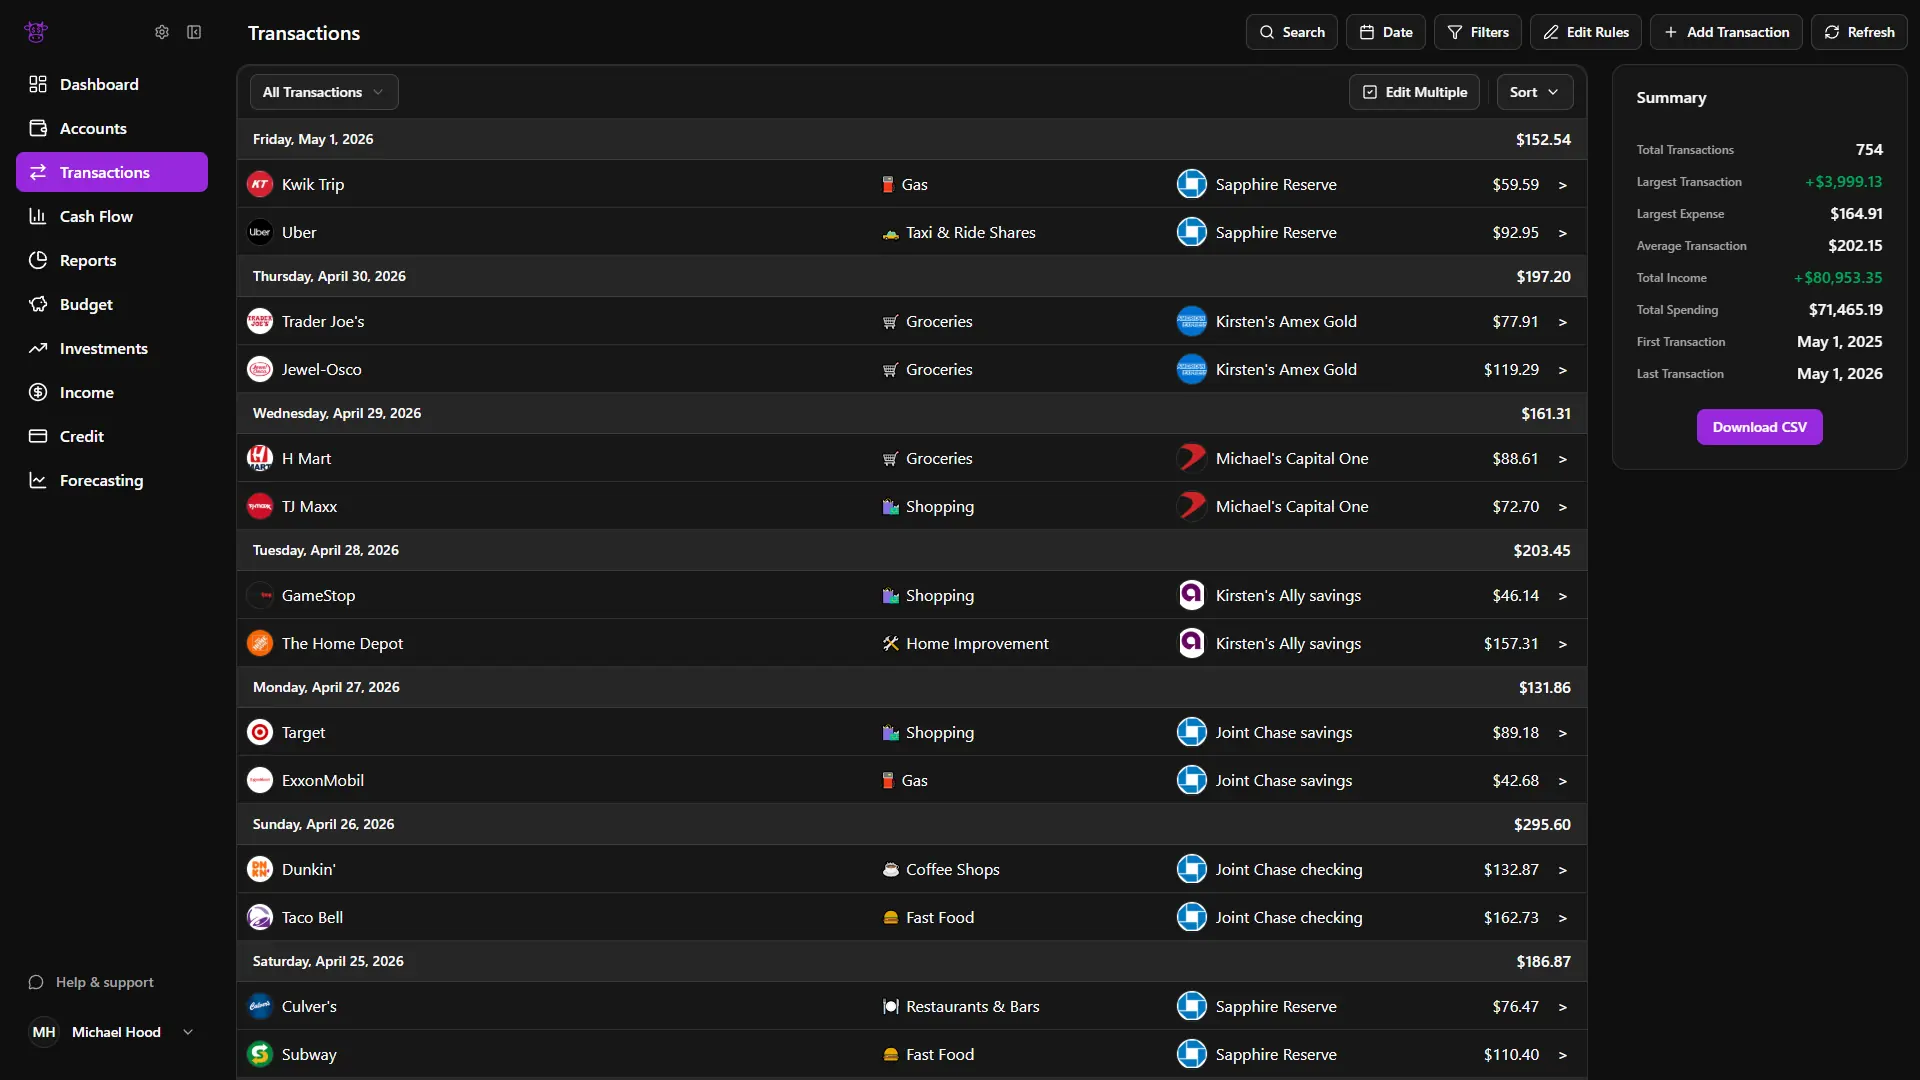
Task: Expand the Michael Hood account menu
Action: [x=188, y=1032]
